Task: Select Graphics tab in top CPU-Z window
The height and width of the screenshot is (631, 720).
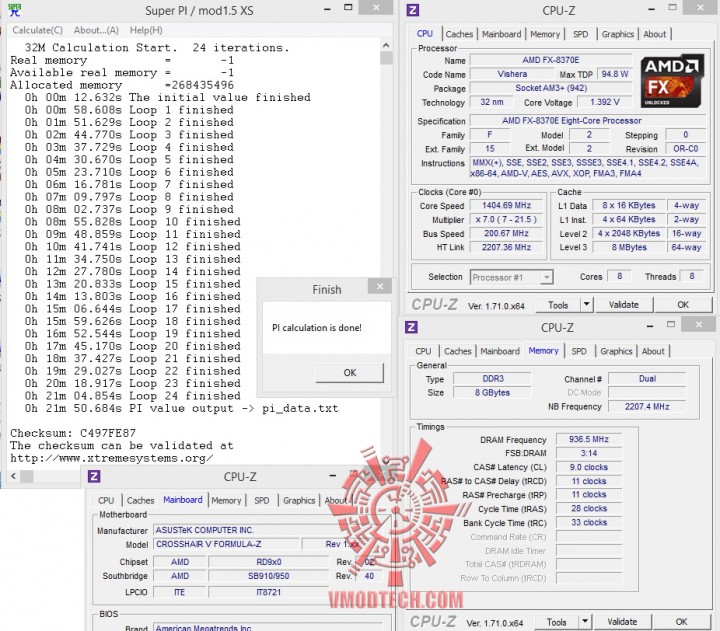Action: click(618, 34)
